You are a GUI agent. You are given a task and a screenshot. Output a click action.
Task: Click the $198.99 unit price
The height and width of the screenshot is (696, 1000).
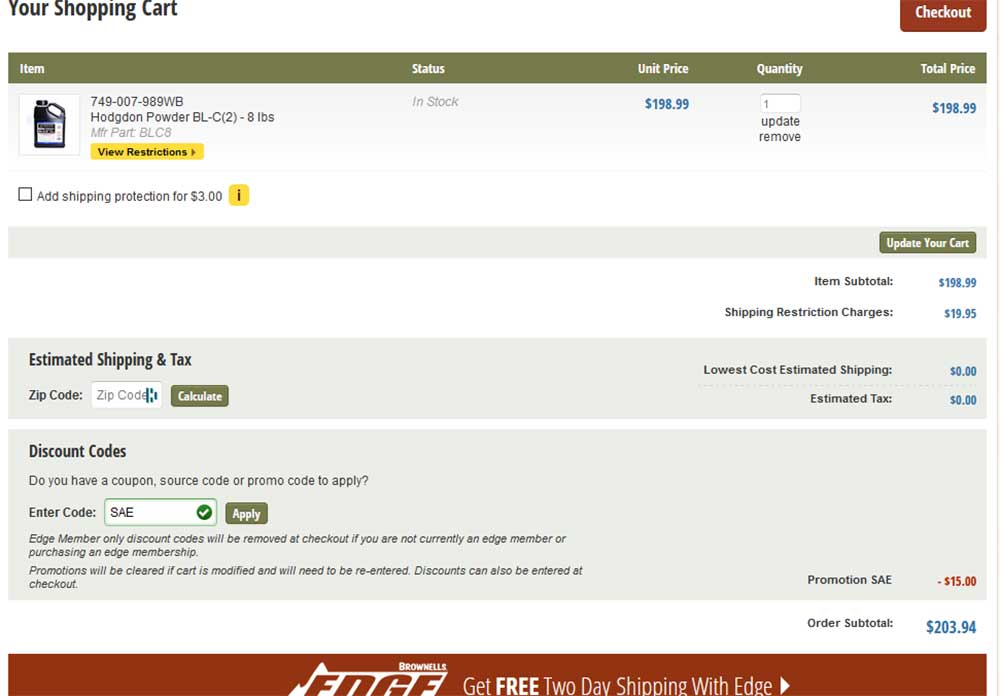click(666, 104)
